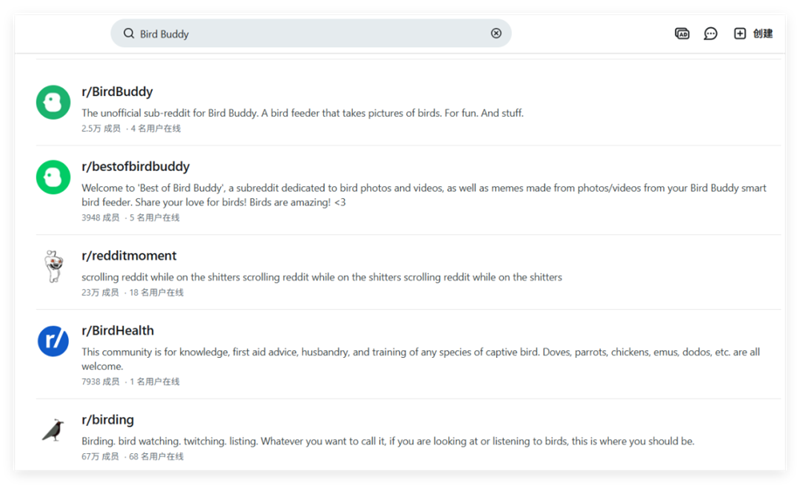Go to the r/redditmoment community
The width and height of the screenshot is (800, 485).
point(129,256)
